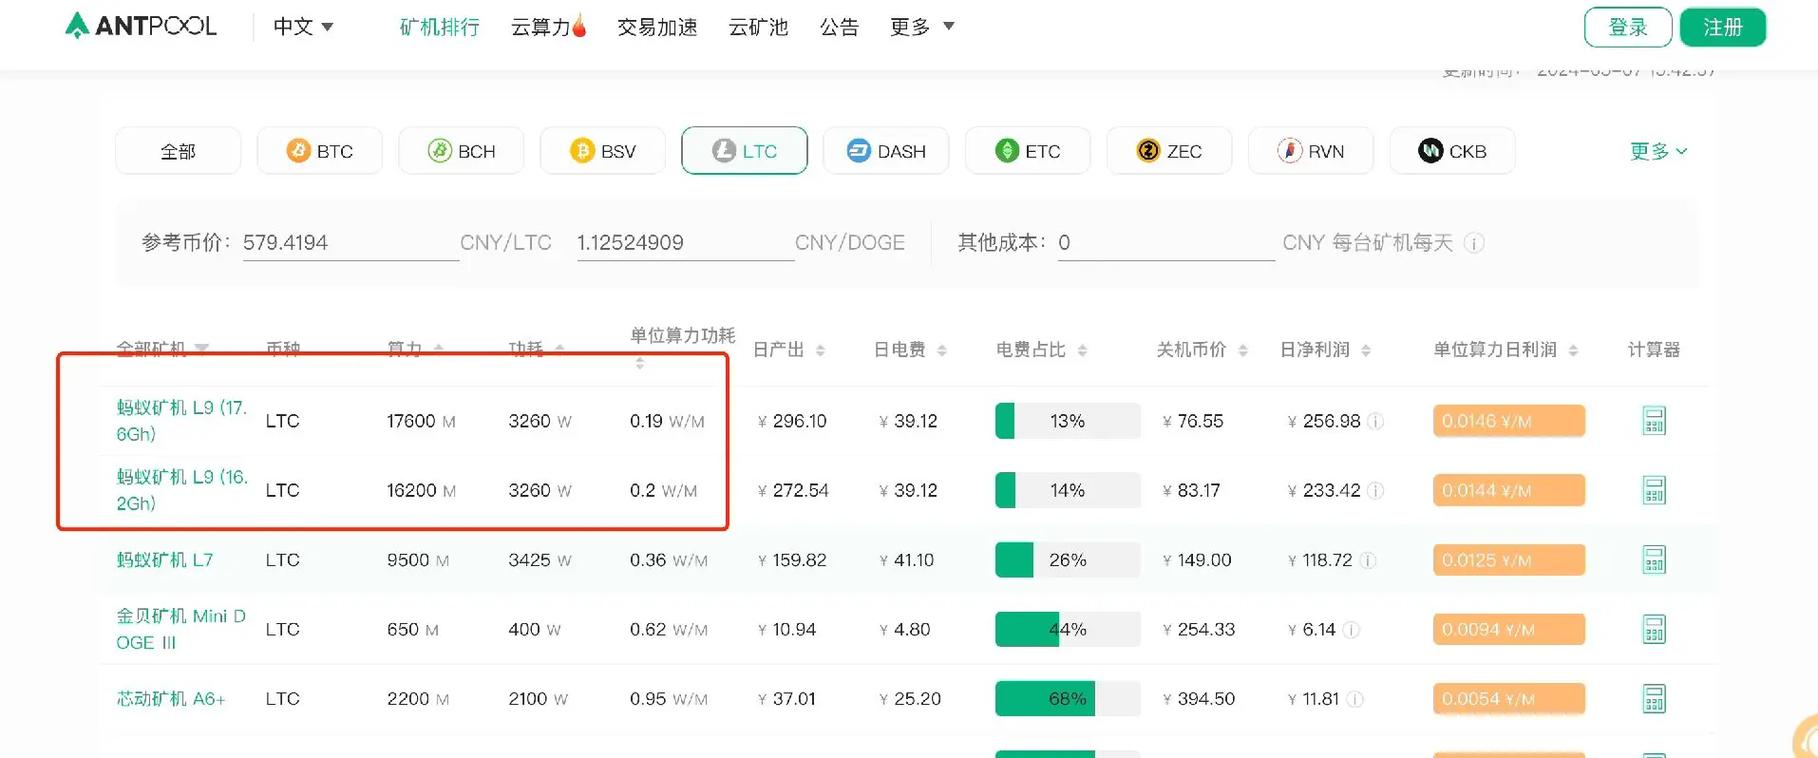Click the 13% electricity ratio bar
Image resolution: width=1818 pixels, height=758 pixels.
pyautogui.click(x=1067, y=421)
